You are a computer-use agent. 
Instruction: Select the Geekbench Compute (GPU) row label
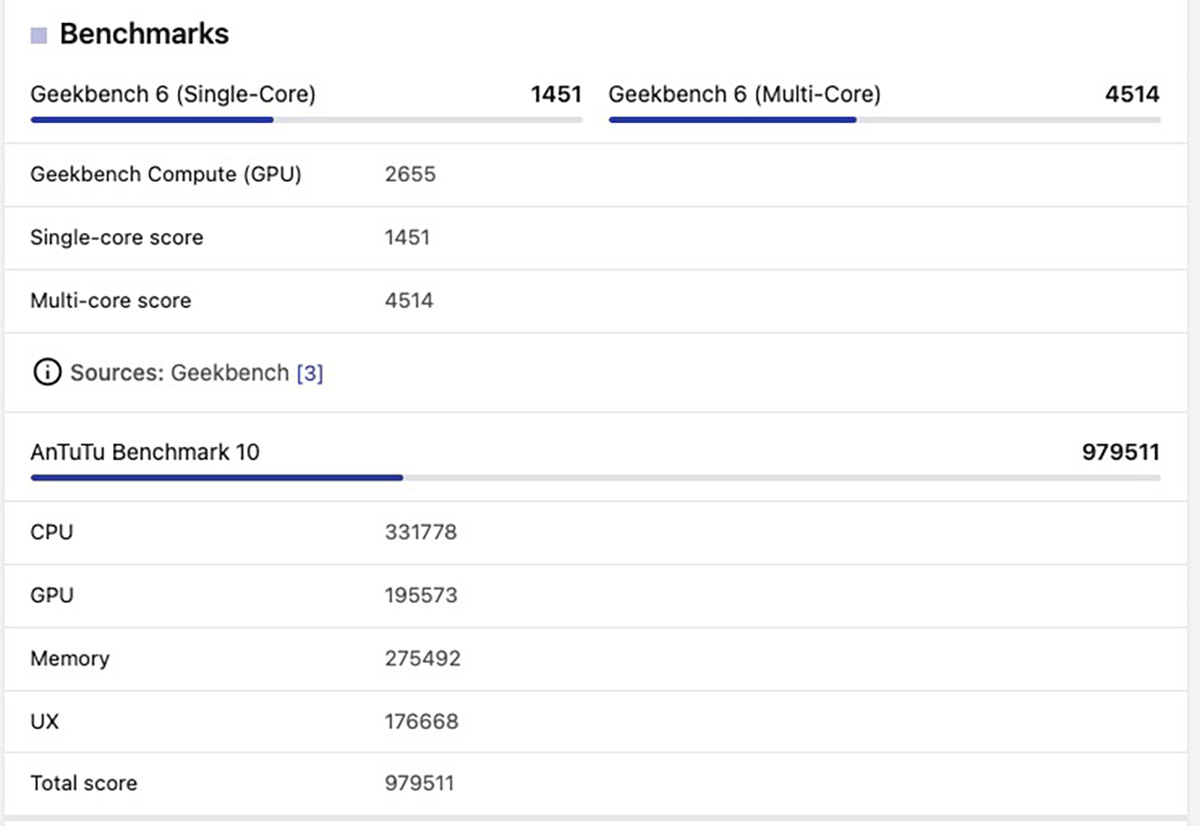[x=166, y=175]
